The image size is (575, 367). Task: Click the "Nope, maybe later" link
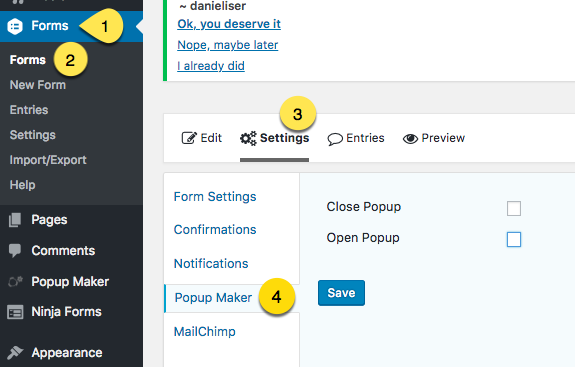pyautogui.click(x=228, y=45)
